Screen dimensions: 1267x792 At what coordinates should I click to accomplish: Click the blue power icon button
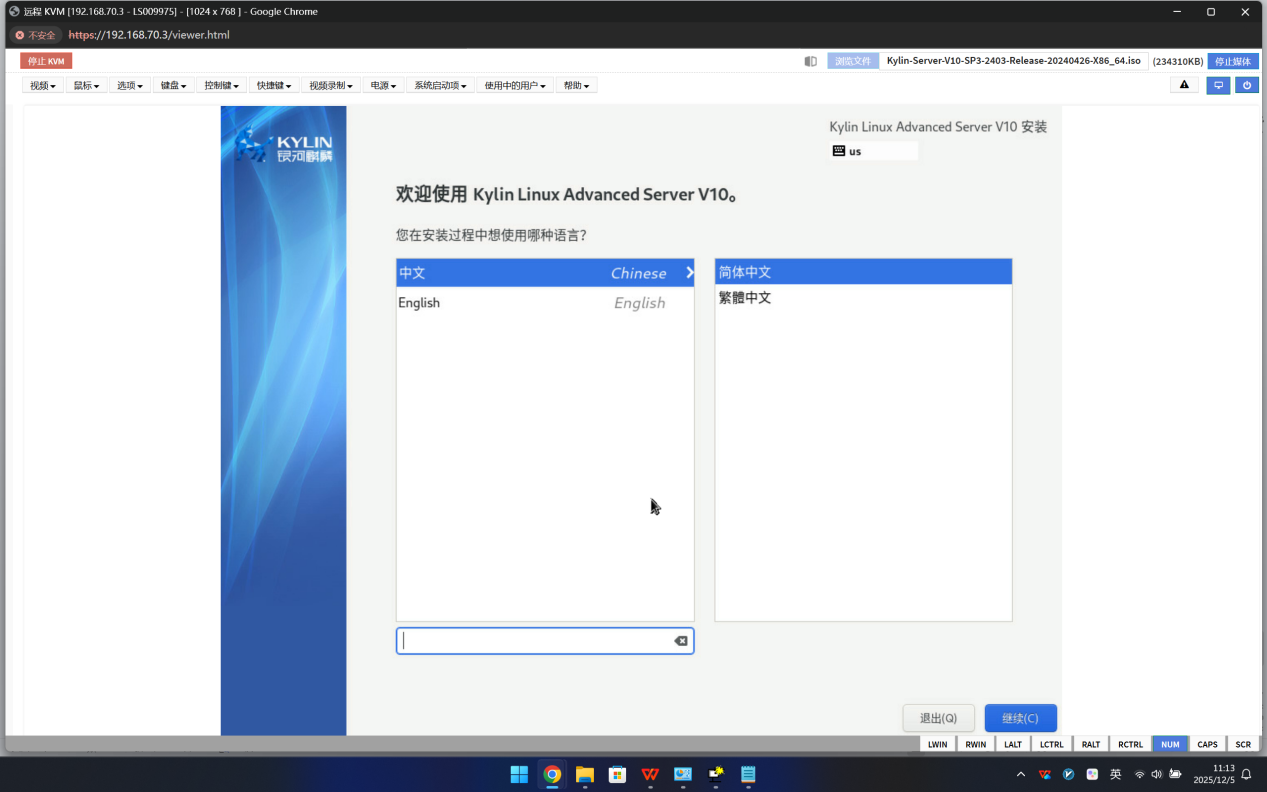coord(1246,85)
